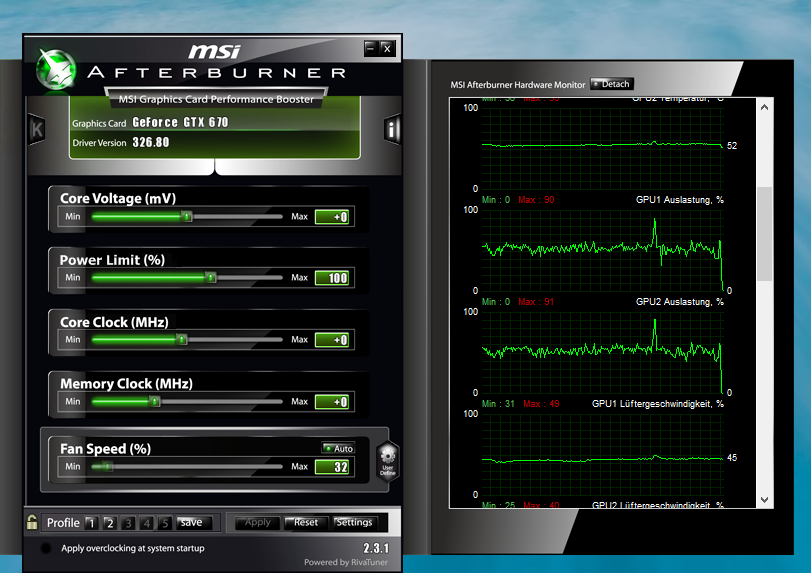Open the User Define fan gear icon
The image size is (811, 573).
pos(388,461)
